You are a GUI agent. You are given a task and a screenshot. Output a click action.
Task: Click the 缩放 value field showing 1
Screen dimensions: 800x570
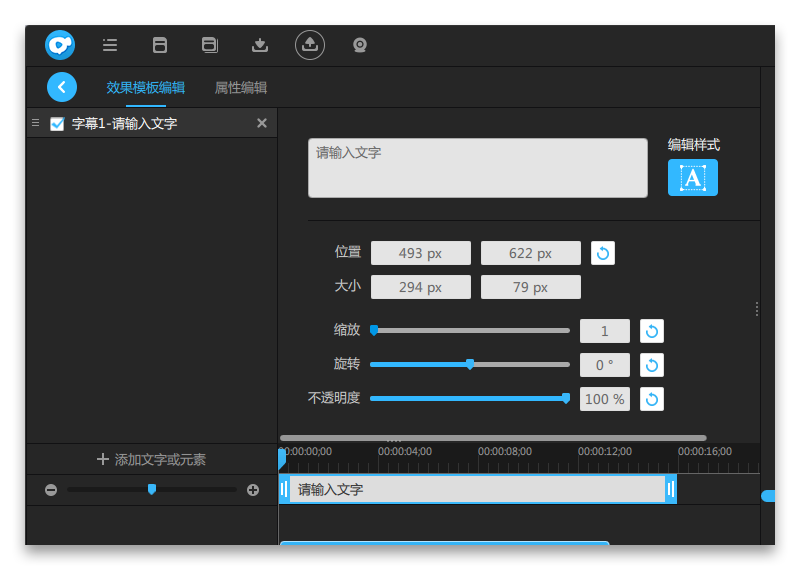point(605,331)
